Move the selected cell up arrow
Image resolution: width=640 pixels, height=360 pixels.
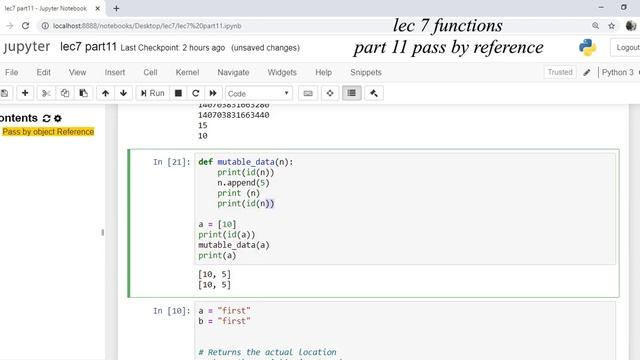(105, 93)
